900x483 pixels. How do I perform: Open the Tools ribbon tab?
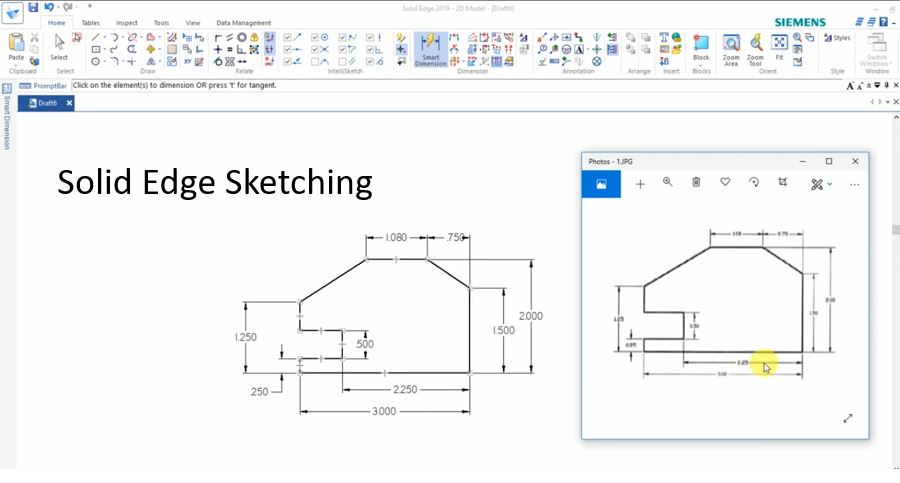[161, 22]
